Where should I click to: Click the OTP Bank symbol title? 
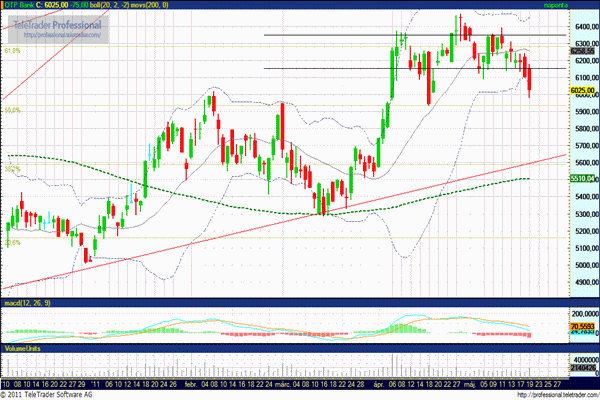(28, 5)
